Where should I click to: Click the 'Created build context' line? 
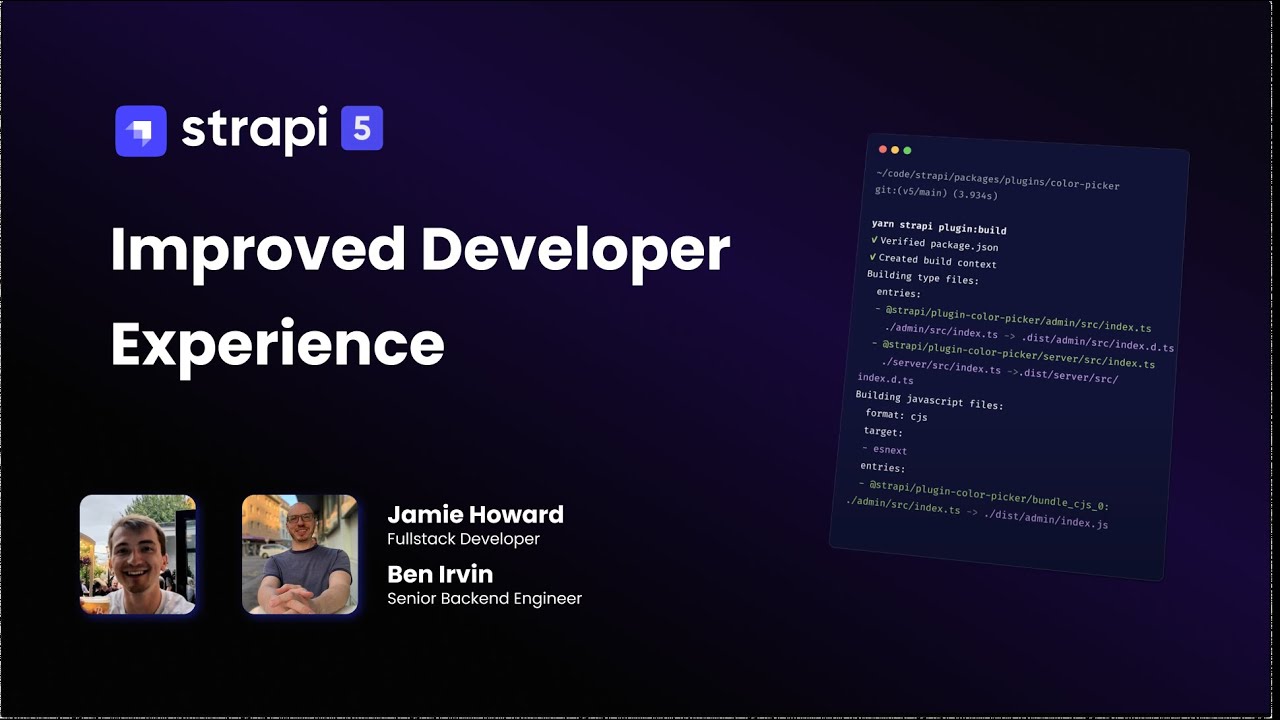pos(933,261)
